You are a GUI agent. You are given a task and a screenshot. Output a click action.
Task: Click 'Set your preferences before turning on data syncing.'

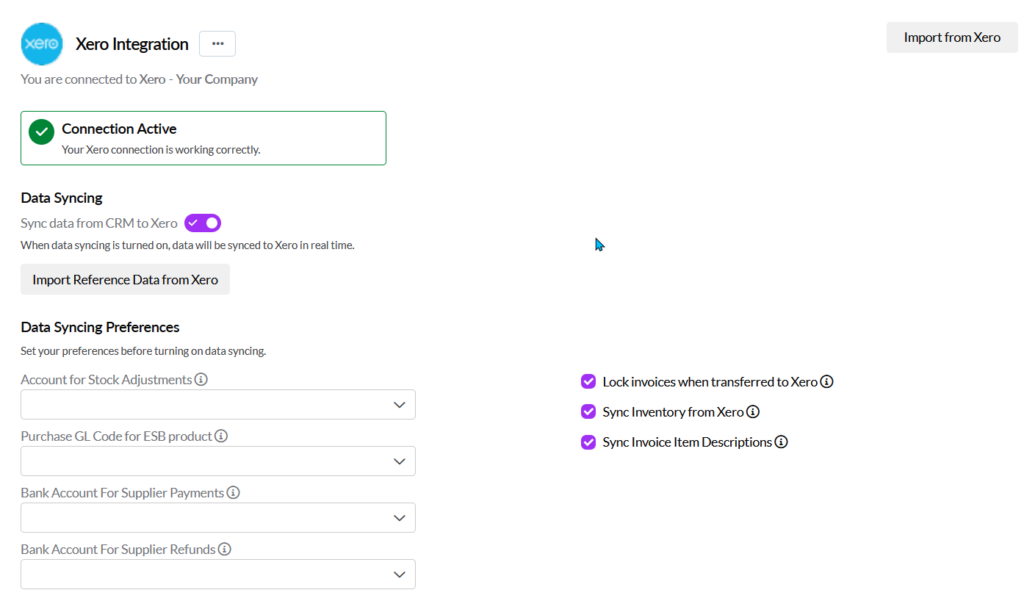(x=143, y=351)
